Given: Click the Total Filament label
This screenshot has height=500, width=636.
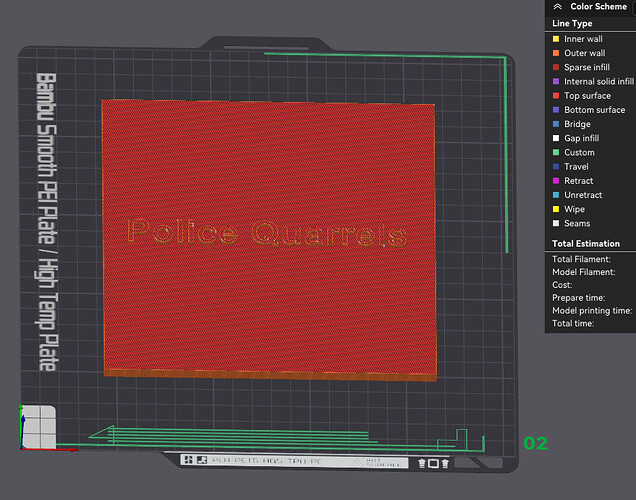Looking at the screenshot, I should [581, 259].
